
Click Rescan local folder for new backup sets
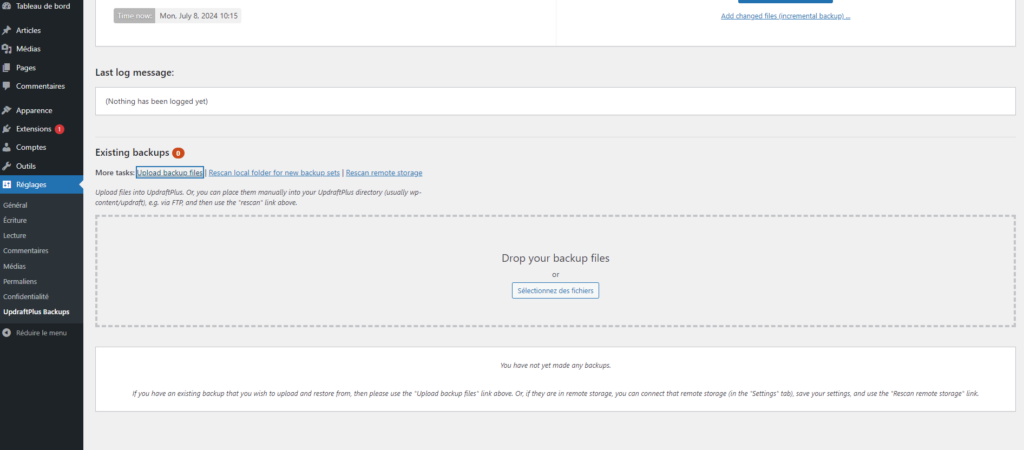pos(274,173)
